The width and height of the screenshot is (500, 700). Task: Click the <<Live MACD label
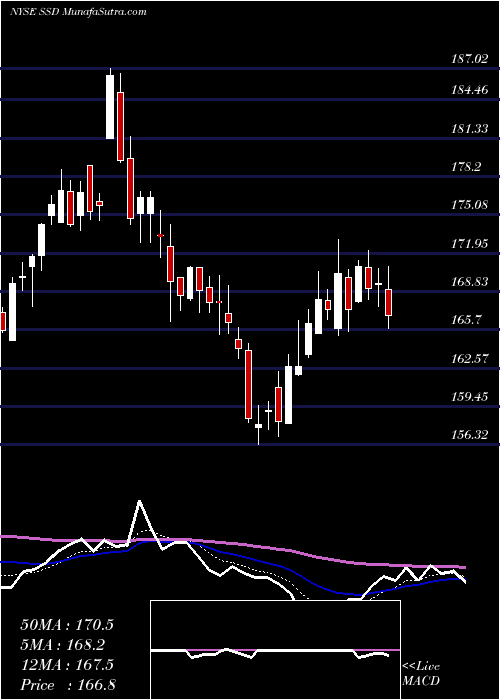[421, 673]
